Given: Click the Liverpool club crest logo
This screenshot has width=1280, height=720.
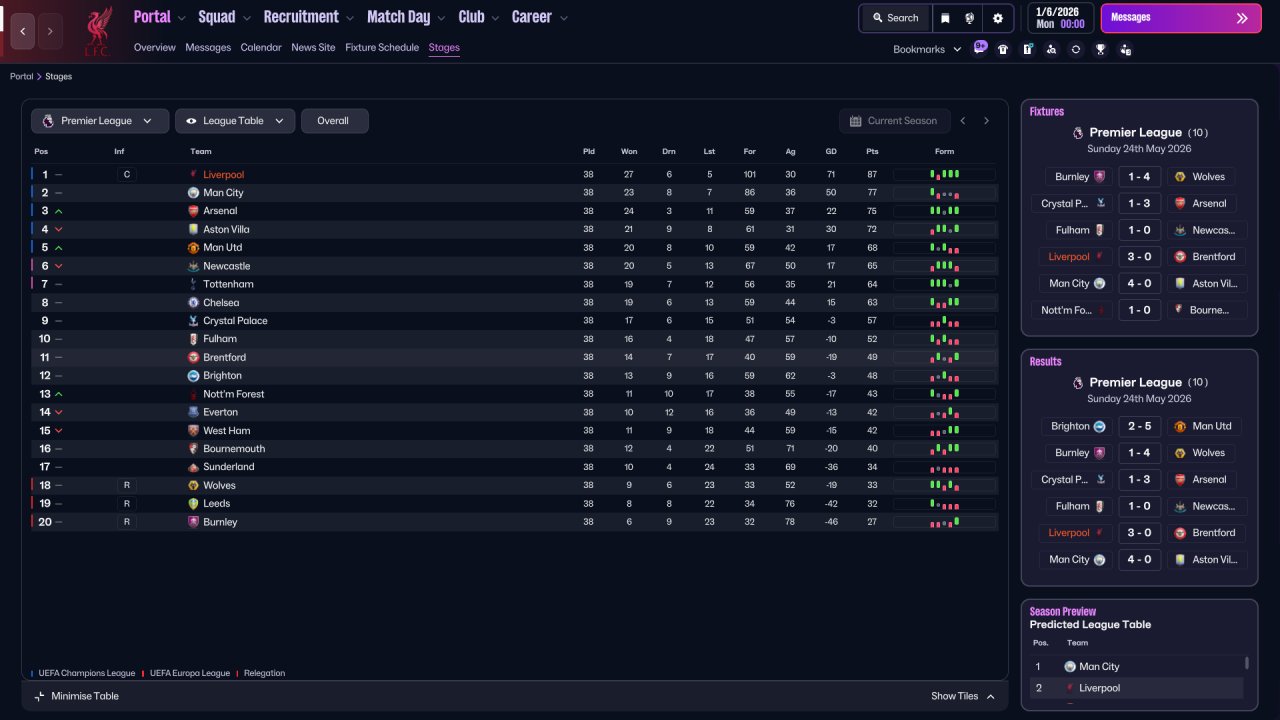Looking at the screenshot, I should [97, 31].
